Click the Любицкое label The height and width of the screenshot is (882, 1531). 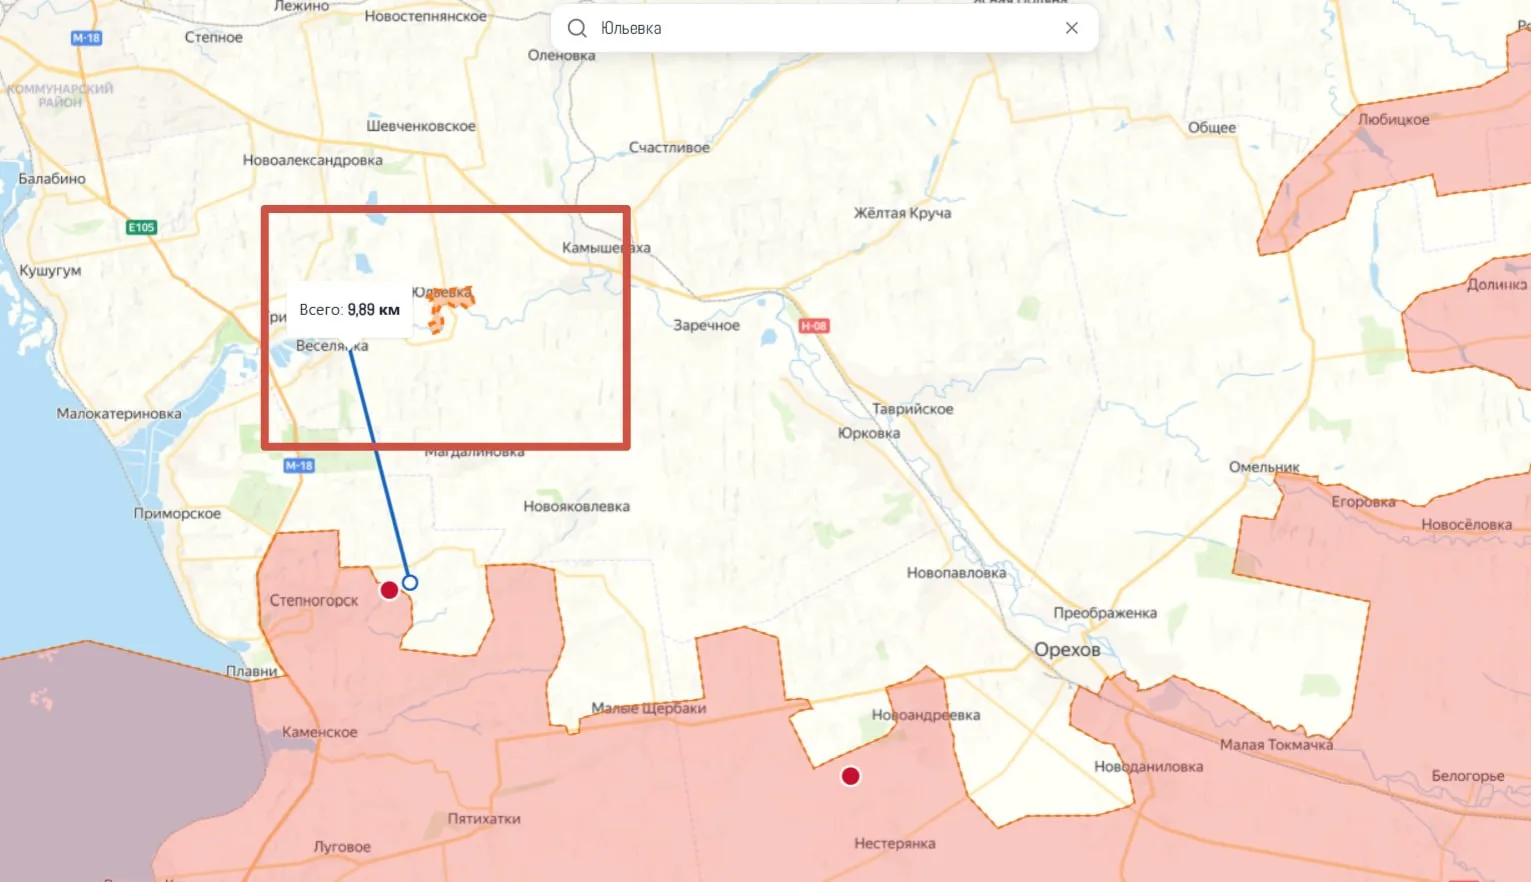tap(1394, 120)
